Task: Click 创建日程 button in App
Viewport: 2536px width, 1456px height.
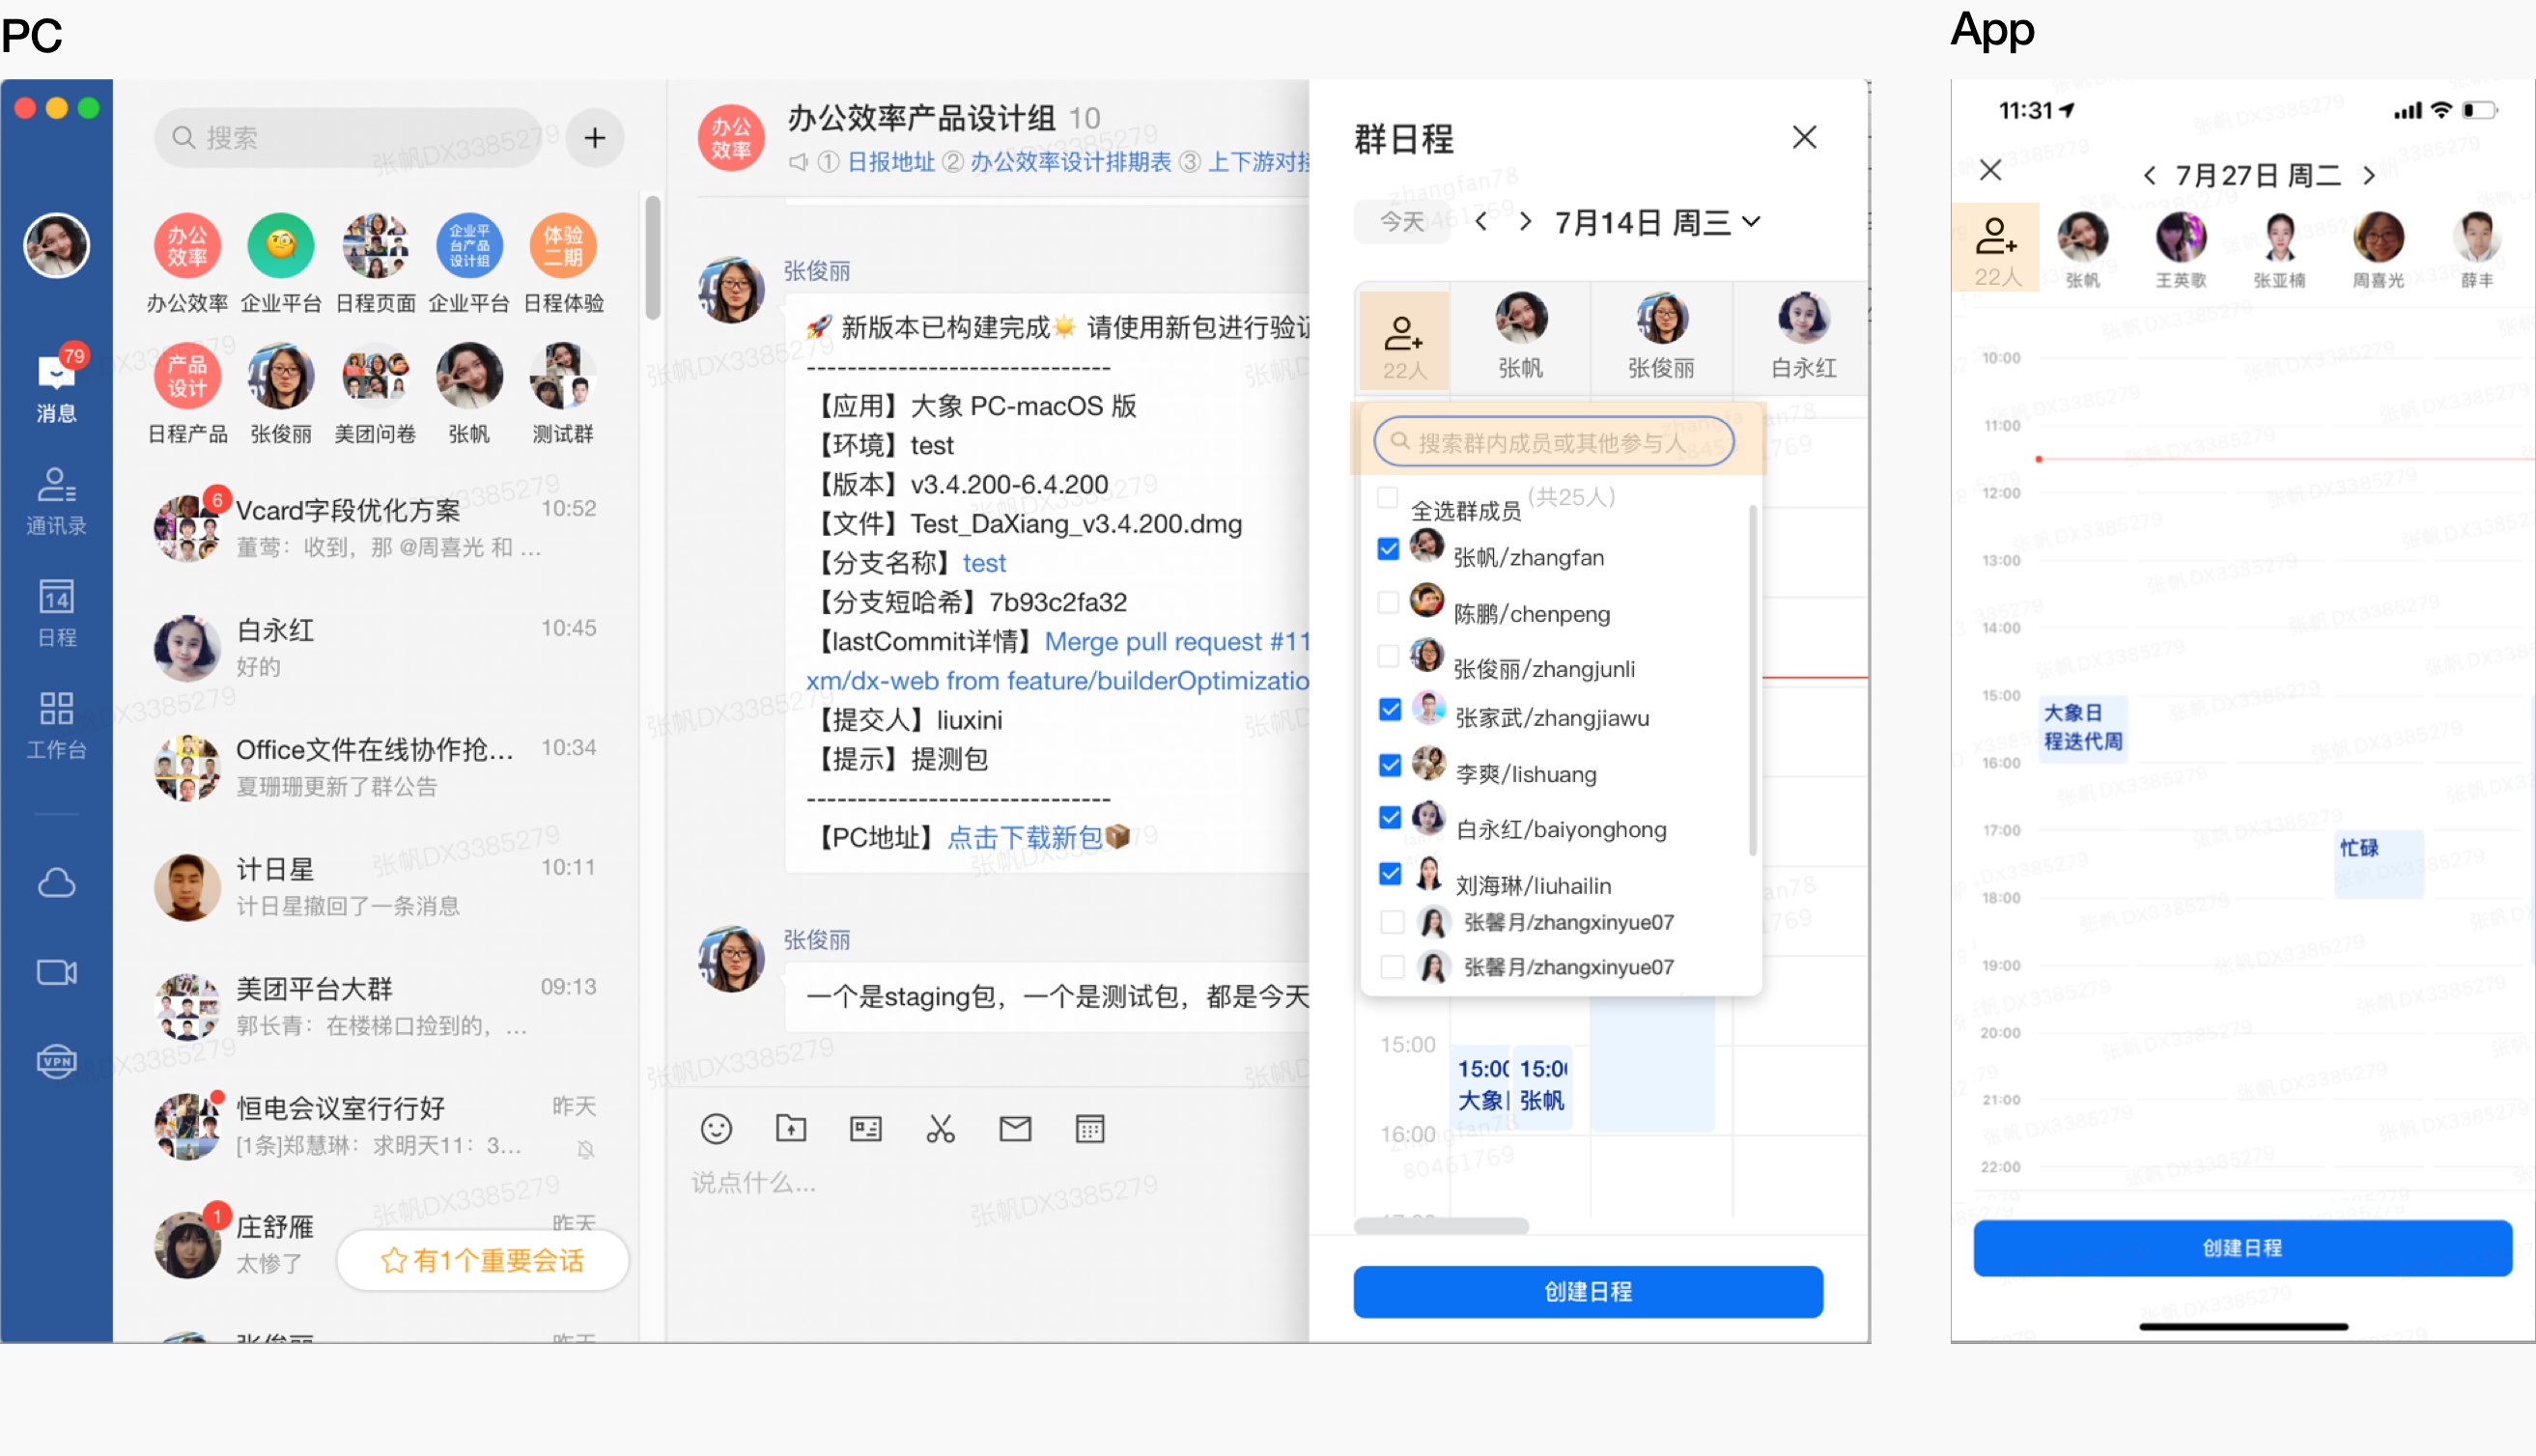Action: [2242, 1247]
